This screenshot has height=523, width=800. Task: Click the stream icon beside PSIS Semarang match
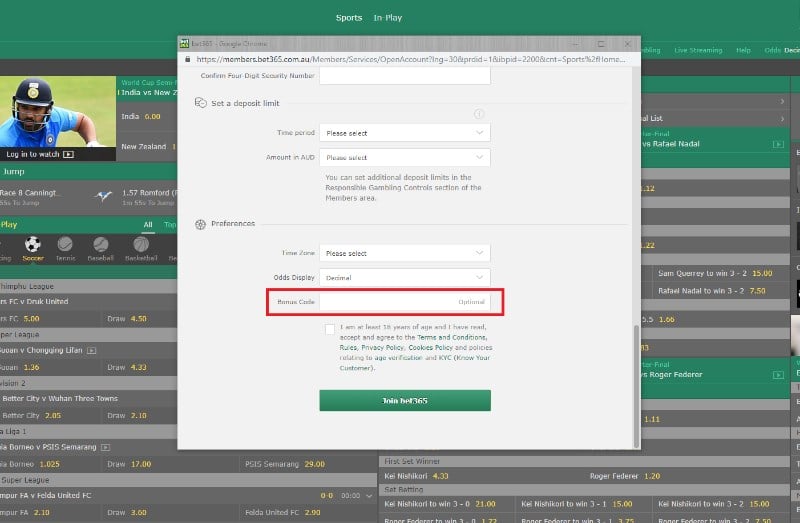(x=105, y=447)
